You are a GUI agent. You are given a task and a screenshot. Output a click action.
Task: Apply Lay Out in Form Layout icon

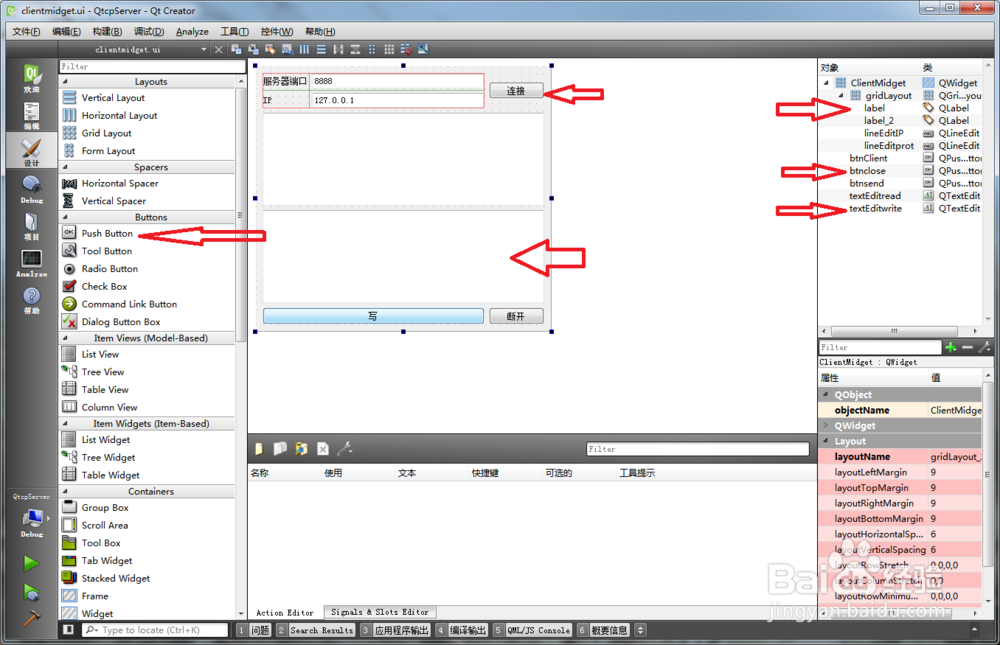pos(372,50)
